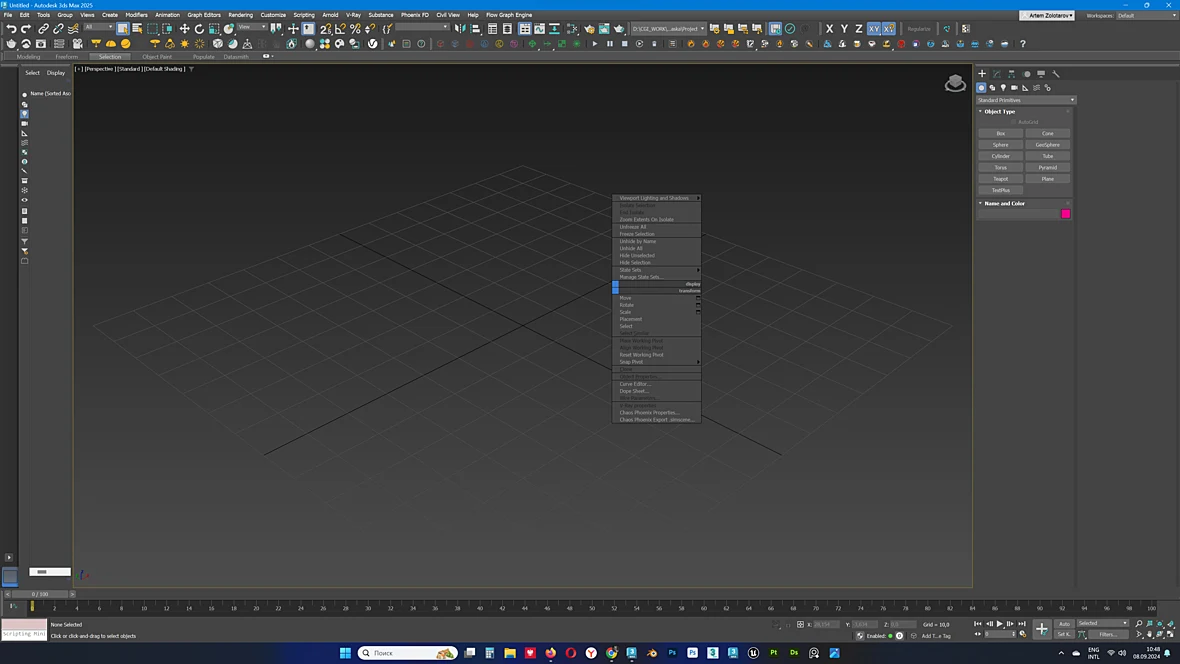Restrict transform to Z axis

pos(859,29)
